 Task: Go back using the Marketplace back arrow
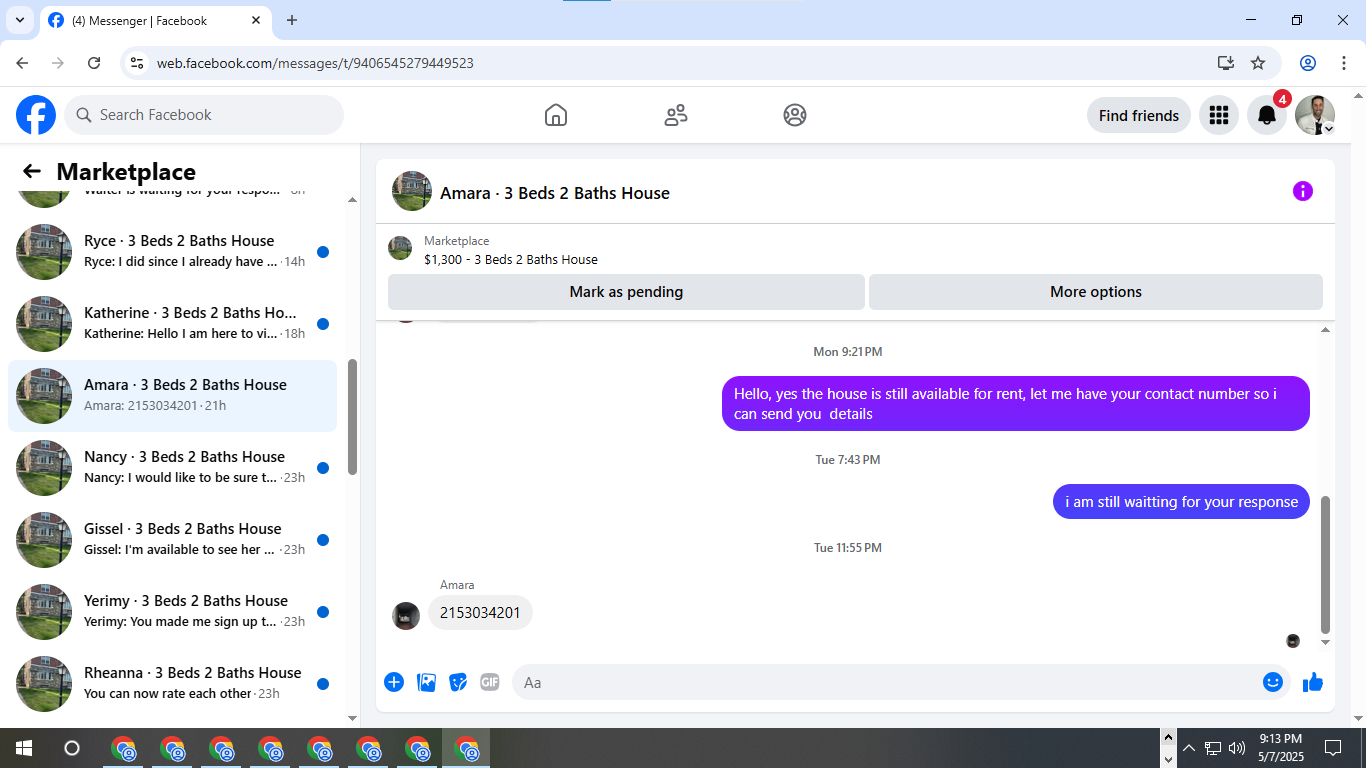32,171
